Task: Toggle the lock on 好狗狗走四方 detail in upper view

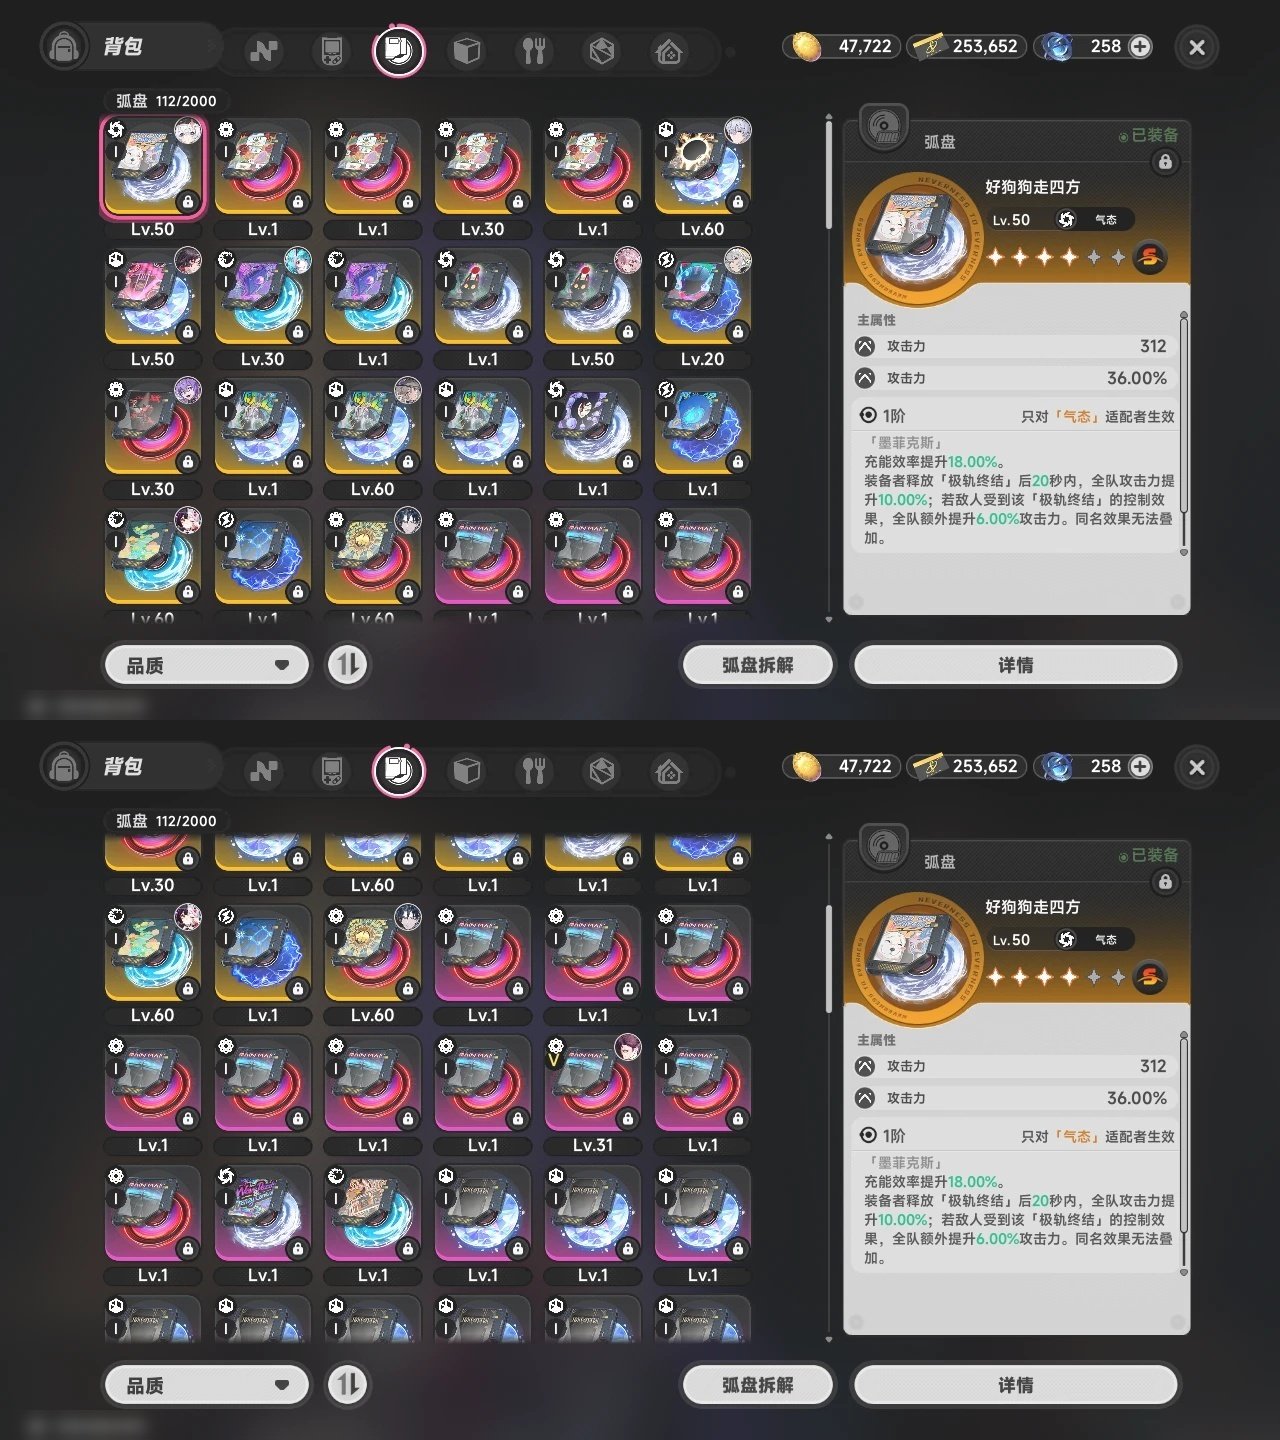Action: click(x=1165, y=162)
